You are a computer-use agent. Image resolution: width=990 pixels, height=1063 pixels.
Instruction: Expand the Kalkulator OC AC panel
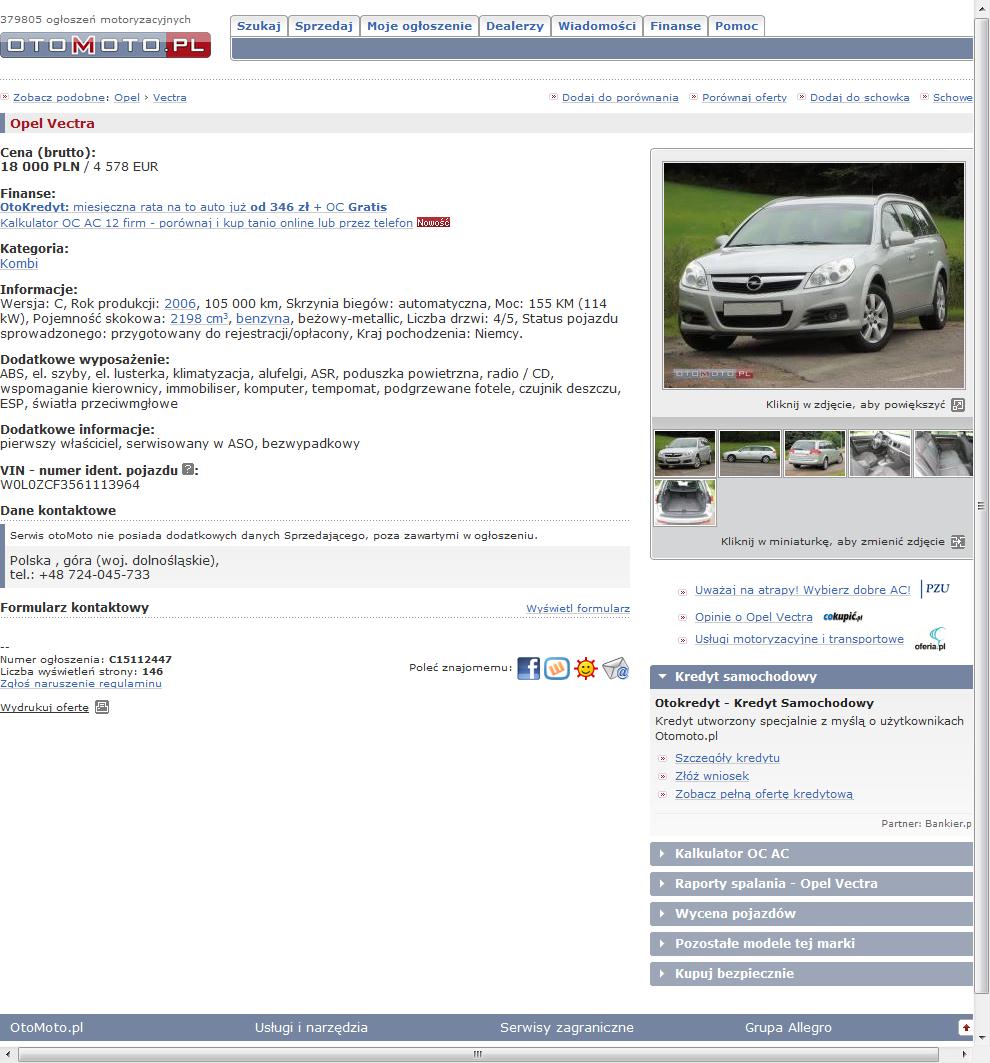(x=811, y=854)
